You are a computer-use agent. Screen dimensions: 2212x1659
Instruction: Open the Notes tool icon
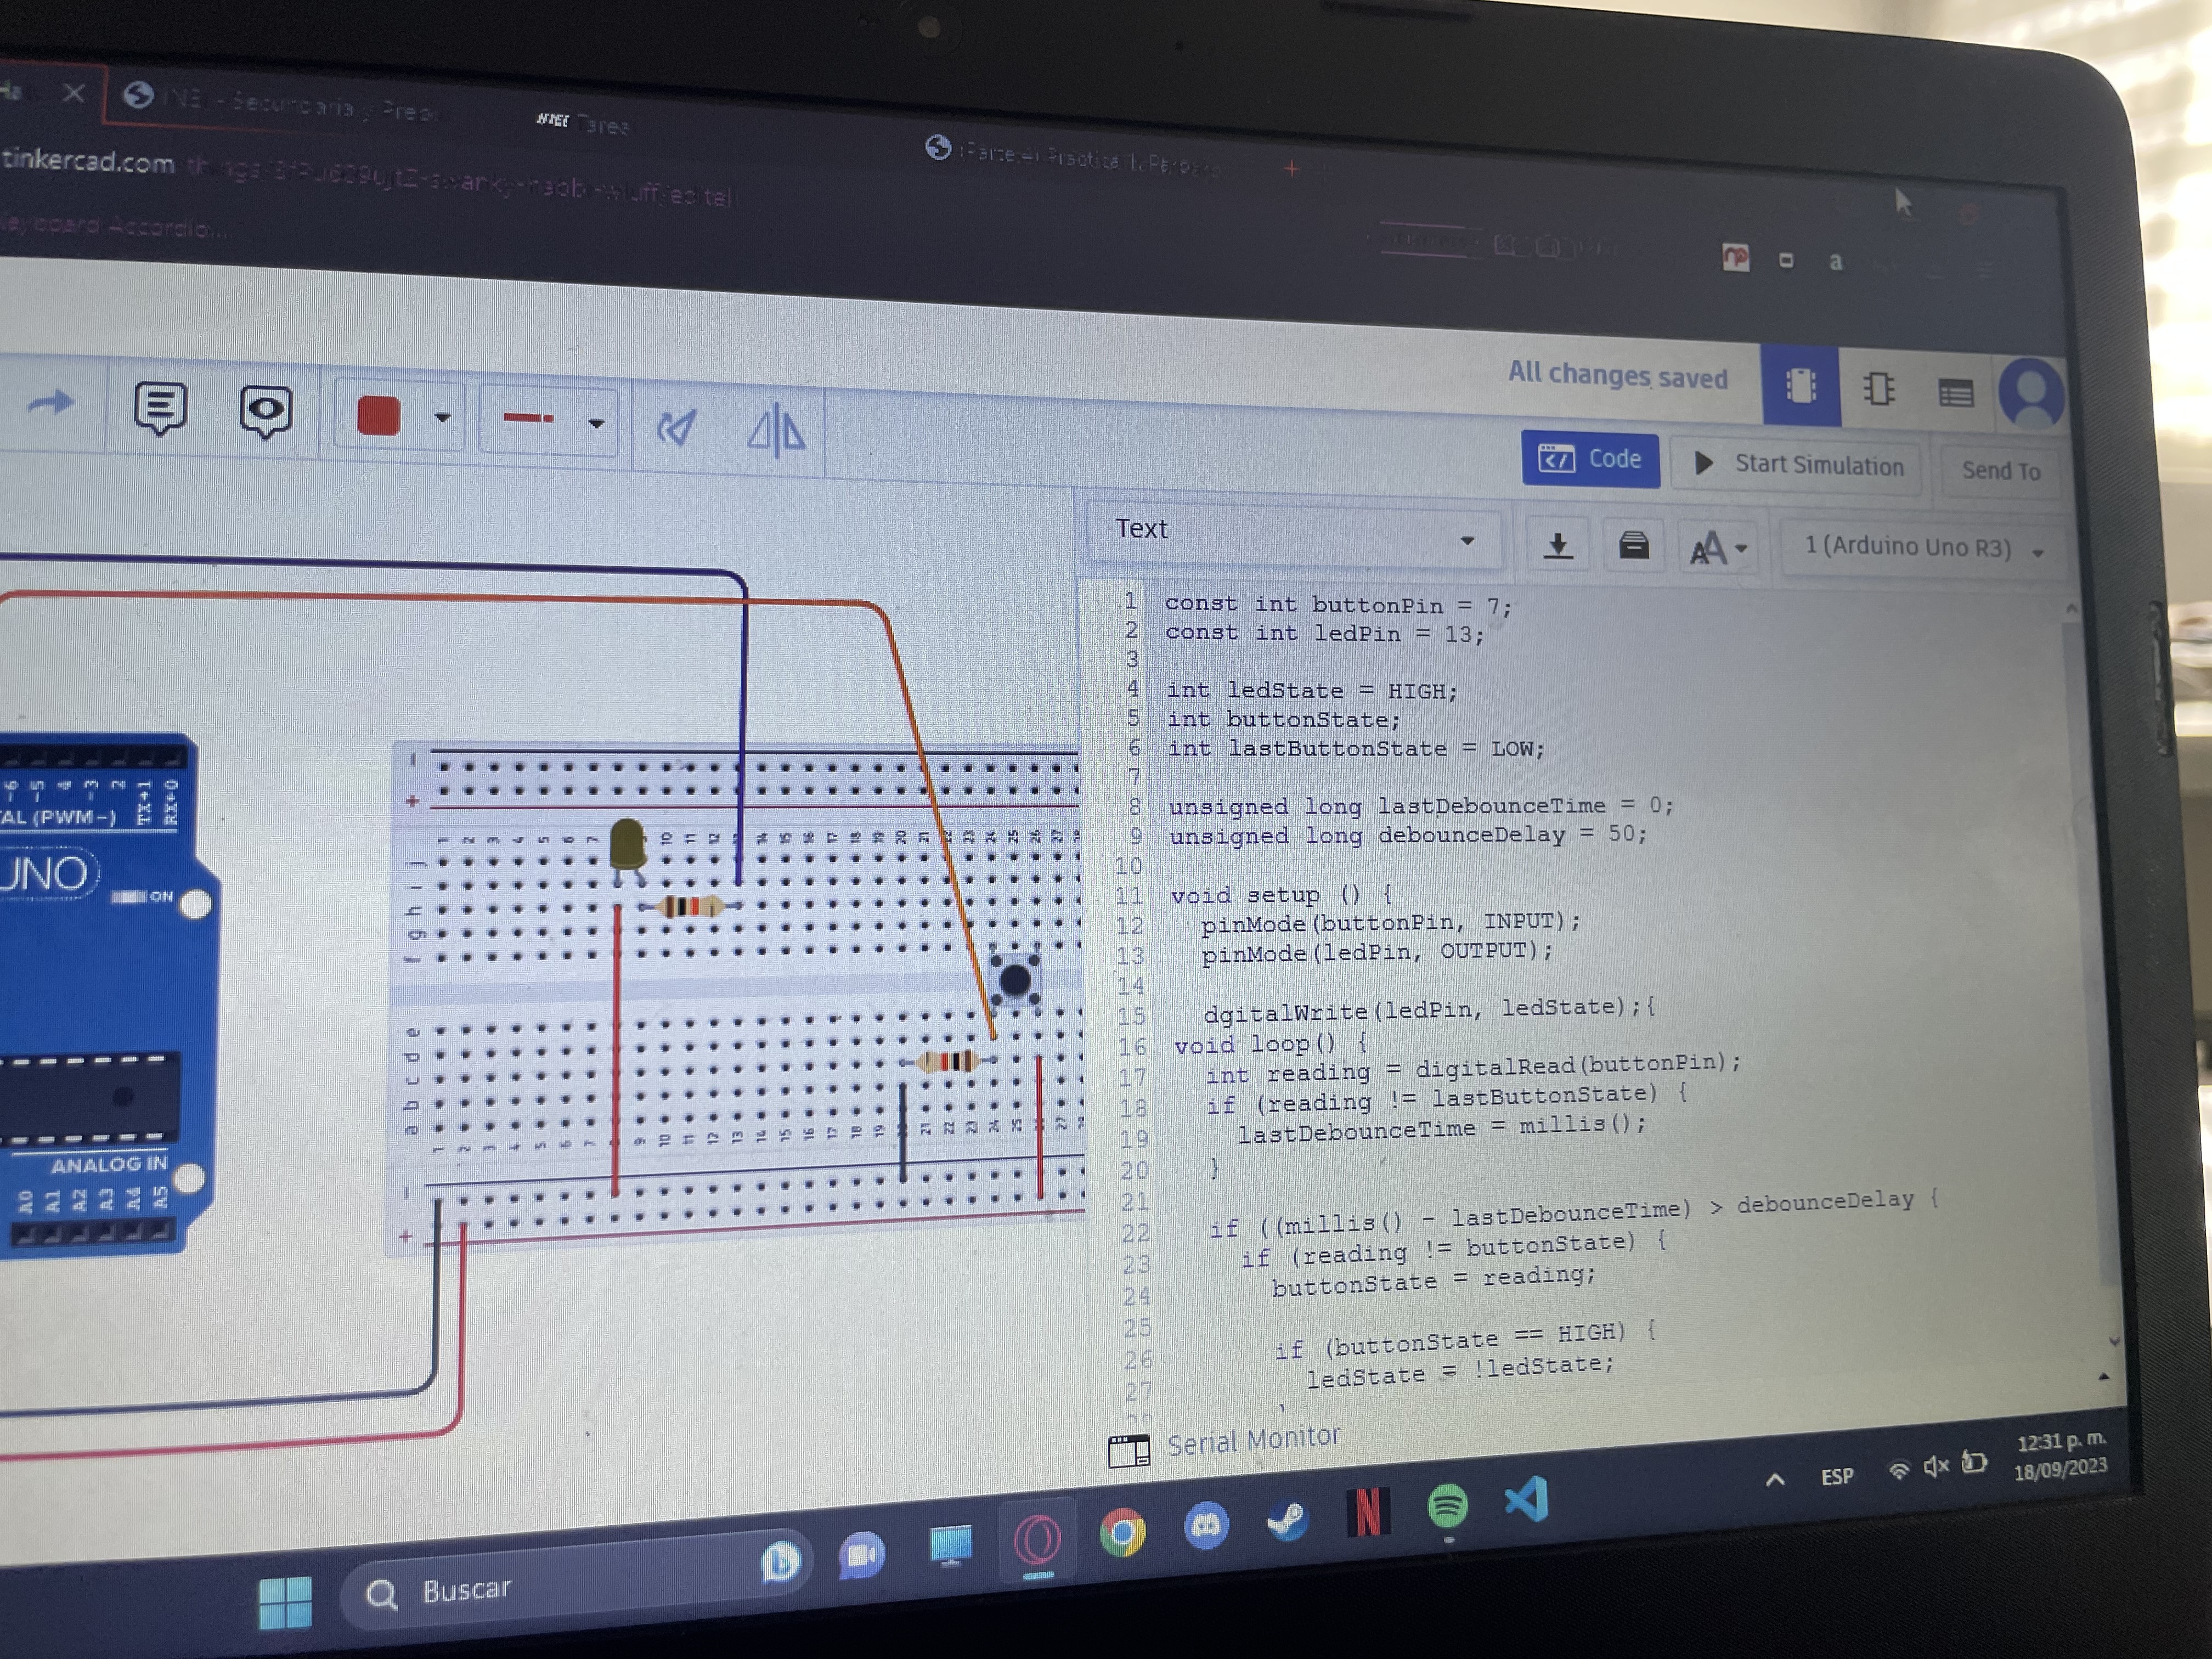(160, 408)
